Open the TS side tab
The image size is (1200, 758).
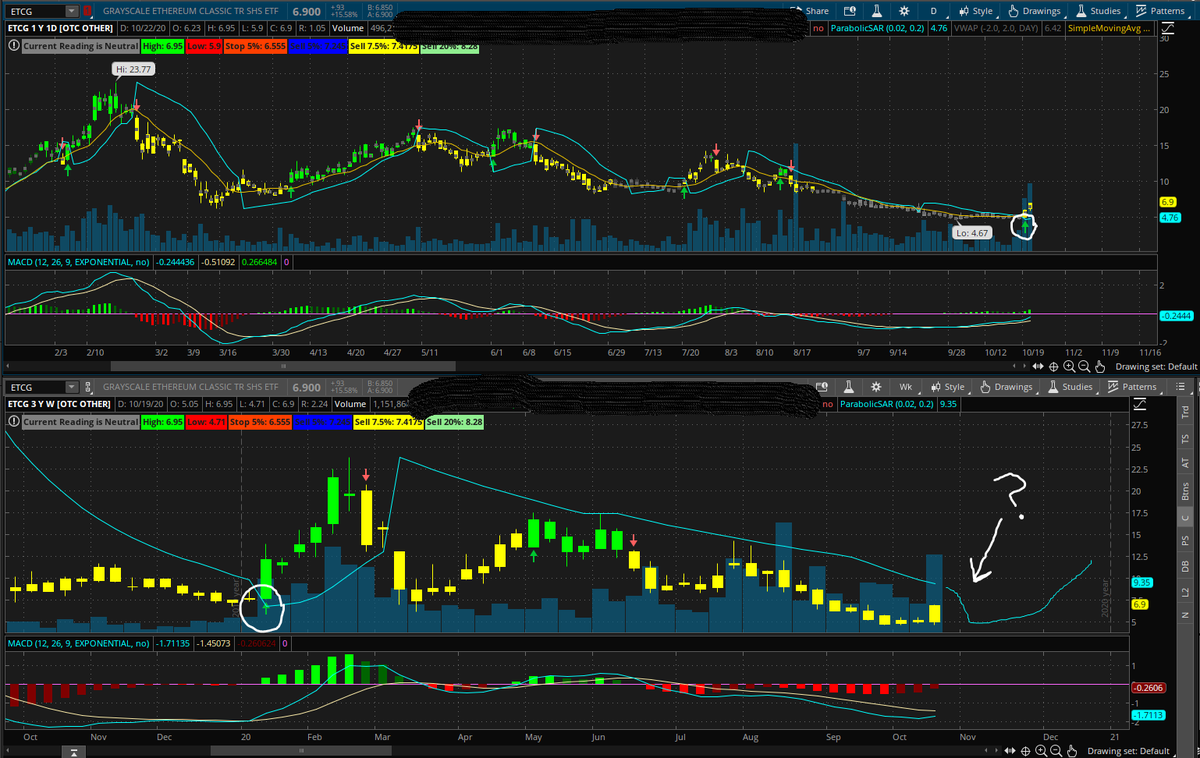coord(1185,438)
